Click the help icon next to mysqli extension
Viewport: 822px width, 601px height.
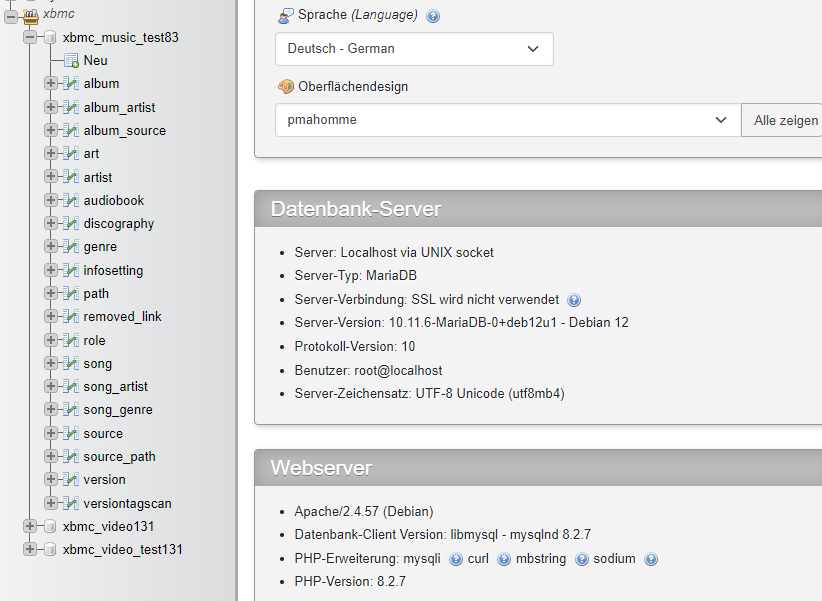point(456,560)
